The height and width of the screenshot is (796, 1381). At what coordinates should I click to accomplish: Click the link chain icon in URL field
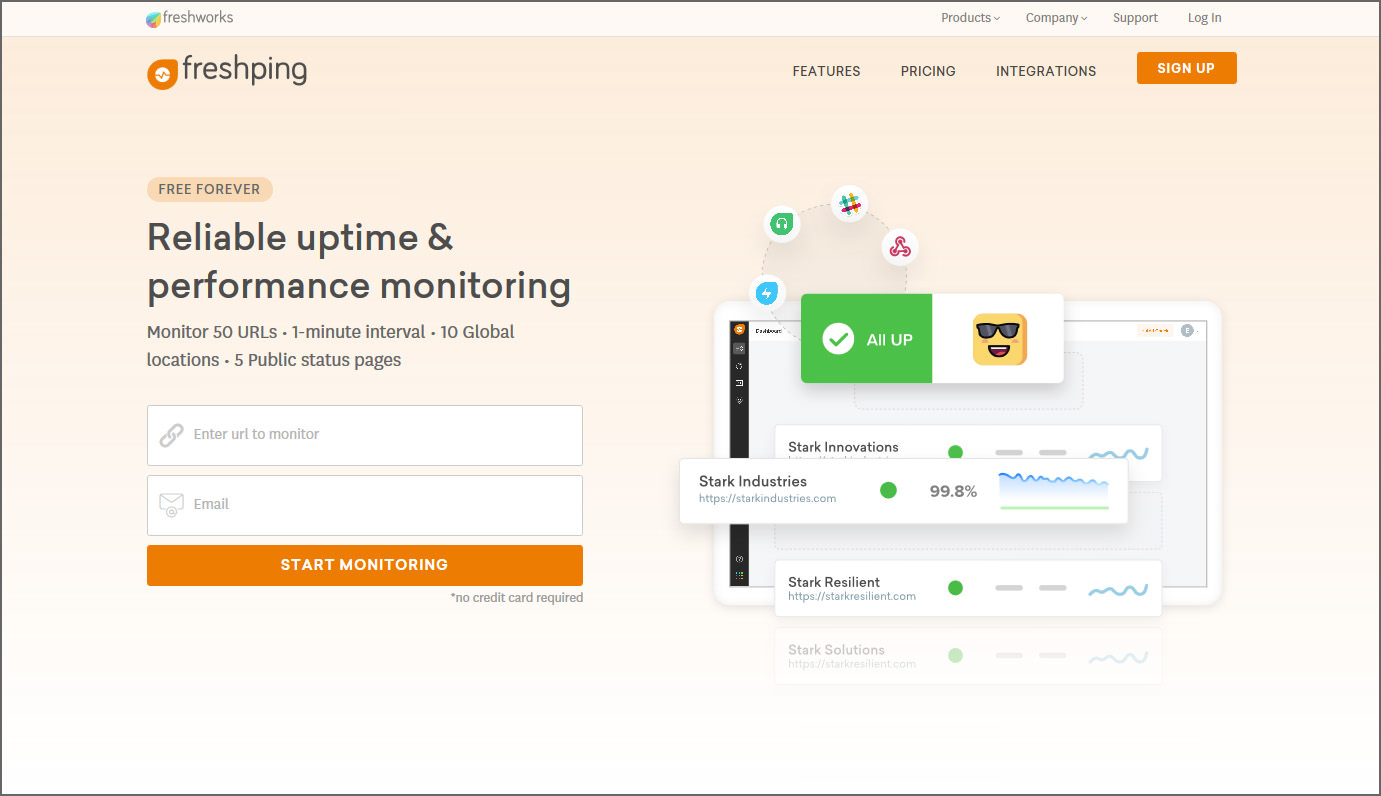[x=171, y=435]
